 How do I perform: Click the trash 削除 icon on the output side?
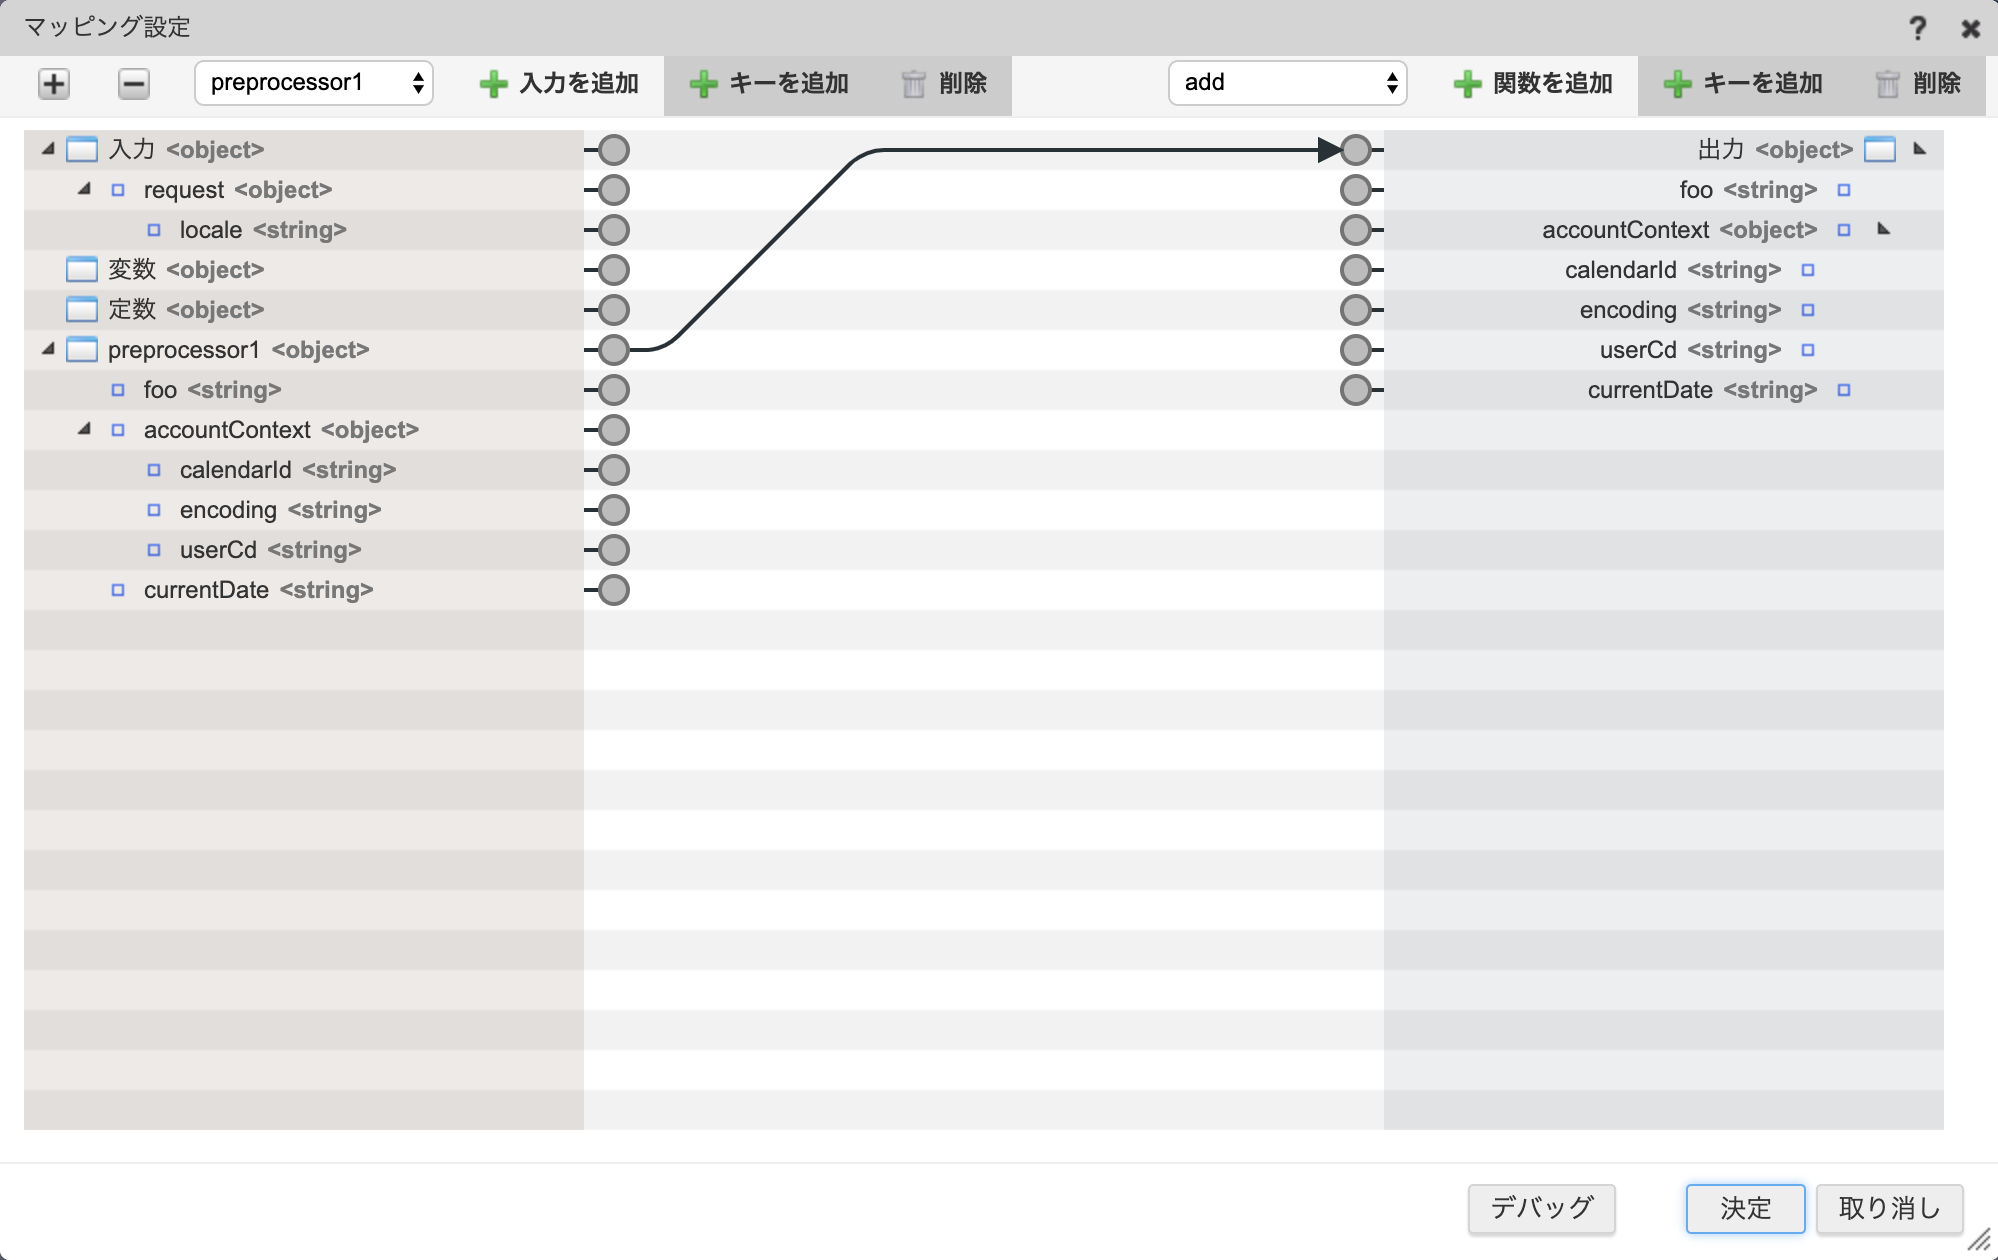click(1889, 85)
